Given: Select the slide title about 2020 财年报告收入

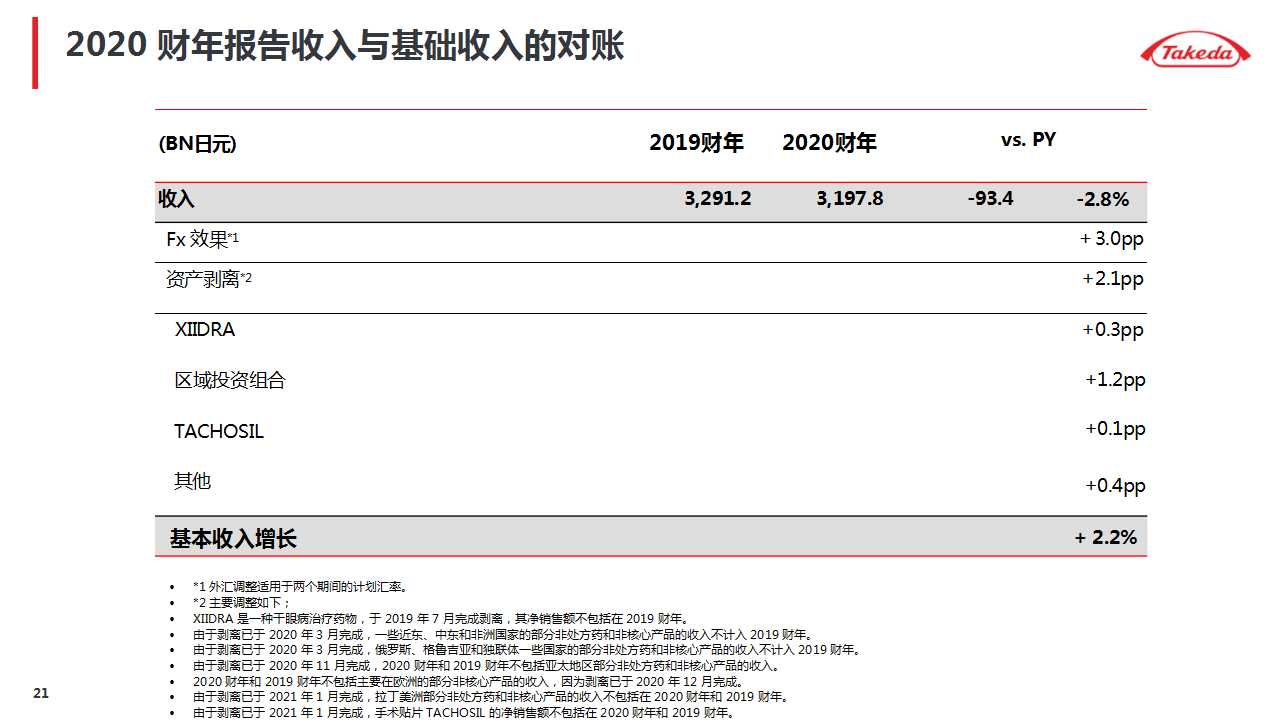Looking at the screenshot, I should [344, 46].
